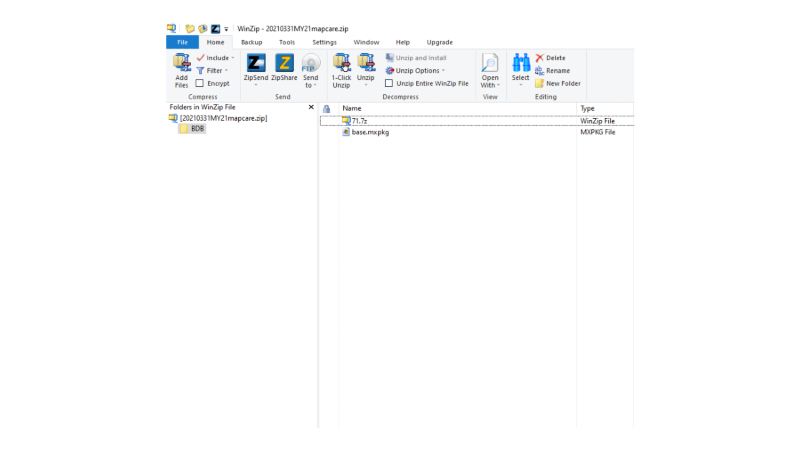Click the Rename icon

point(539,70)
